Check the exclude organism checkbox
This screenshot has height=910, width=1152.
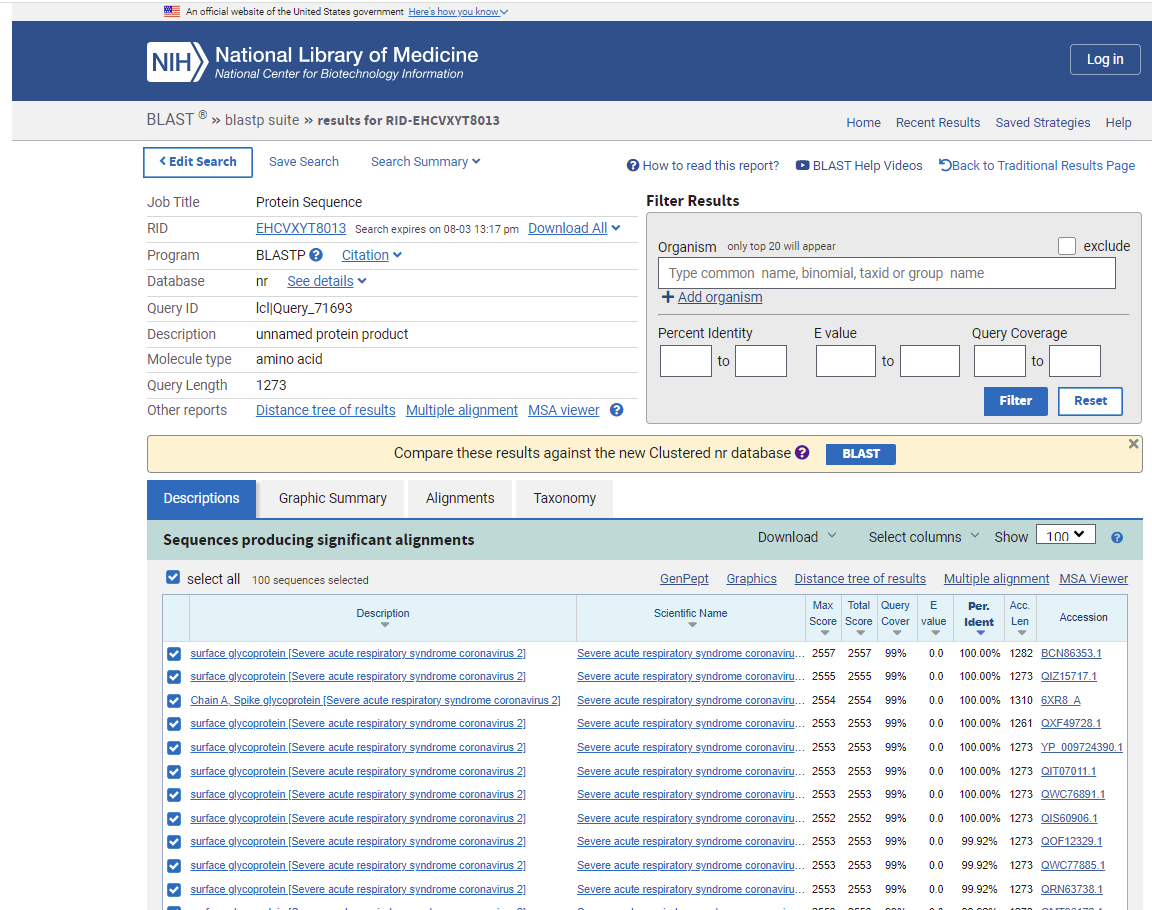point(1067,246)
